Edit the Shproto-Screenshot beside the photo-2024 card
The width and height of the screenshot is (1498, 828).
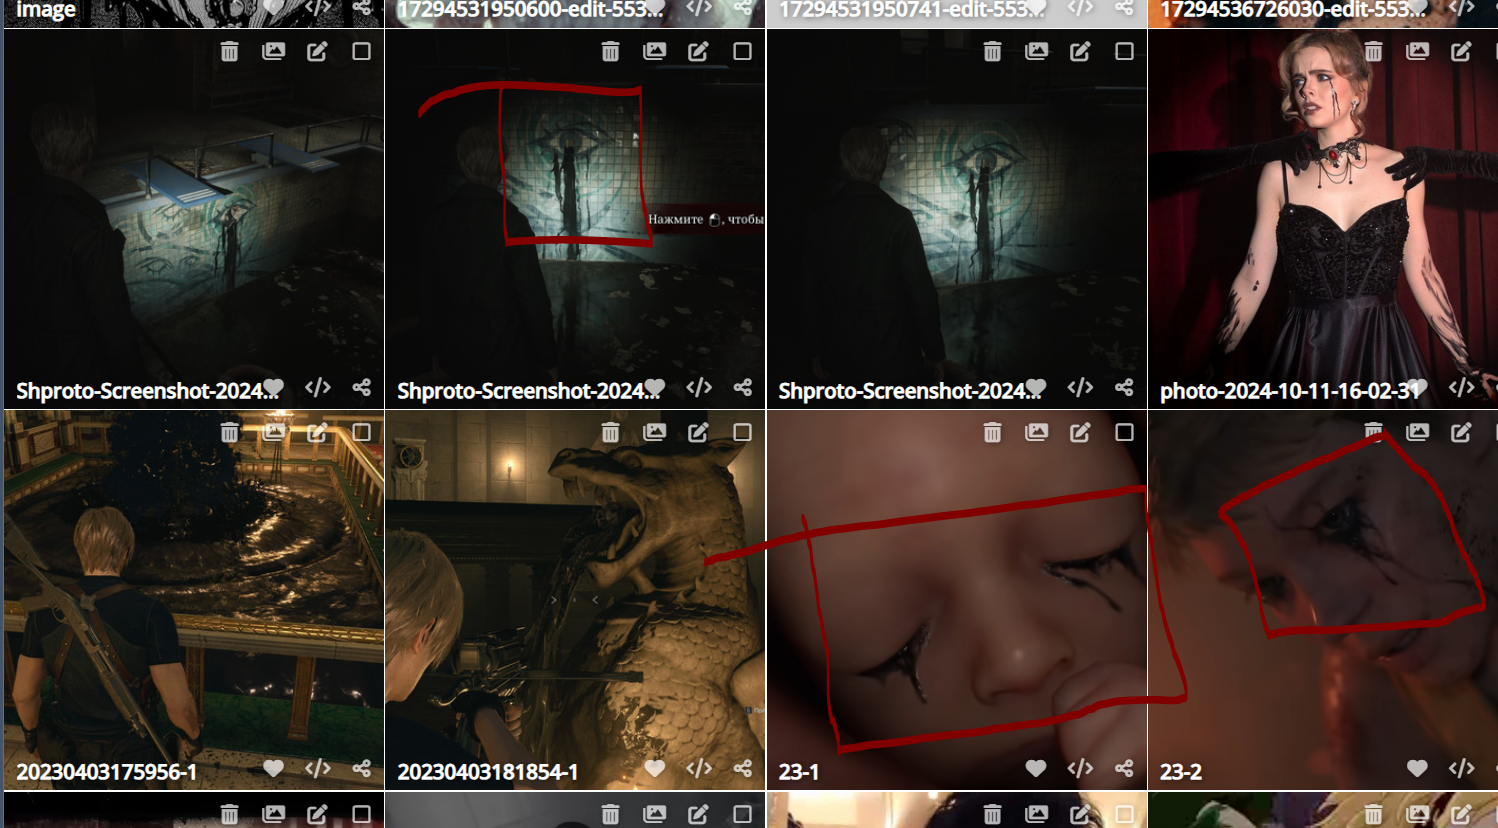click(1080, 51)
